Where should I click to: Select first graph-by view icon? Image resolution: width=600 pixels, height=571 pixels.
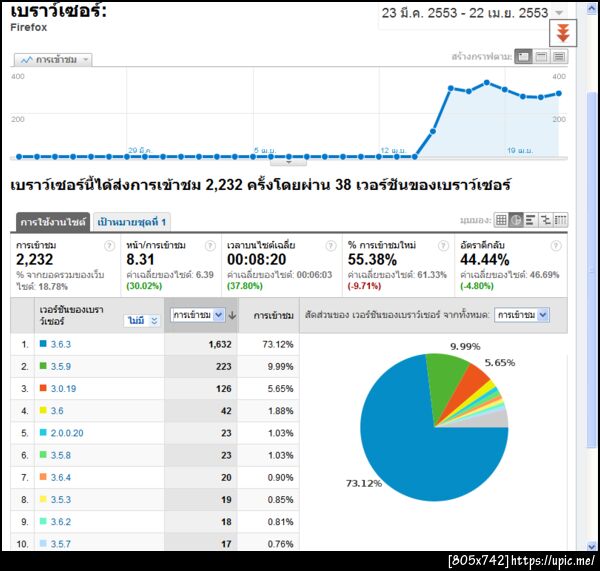[x=523, y=57]
